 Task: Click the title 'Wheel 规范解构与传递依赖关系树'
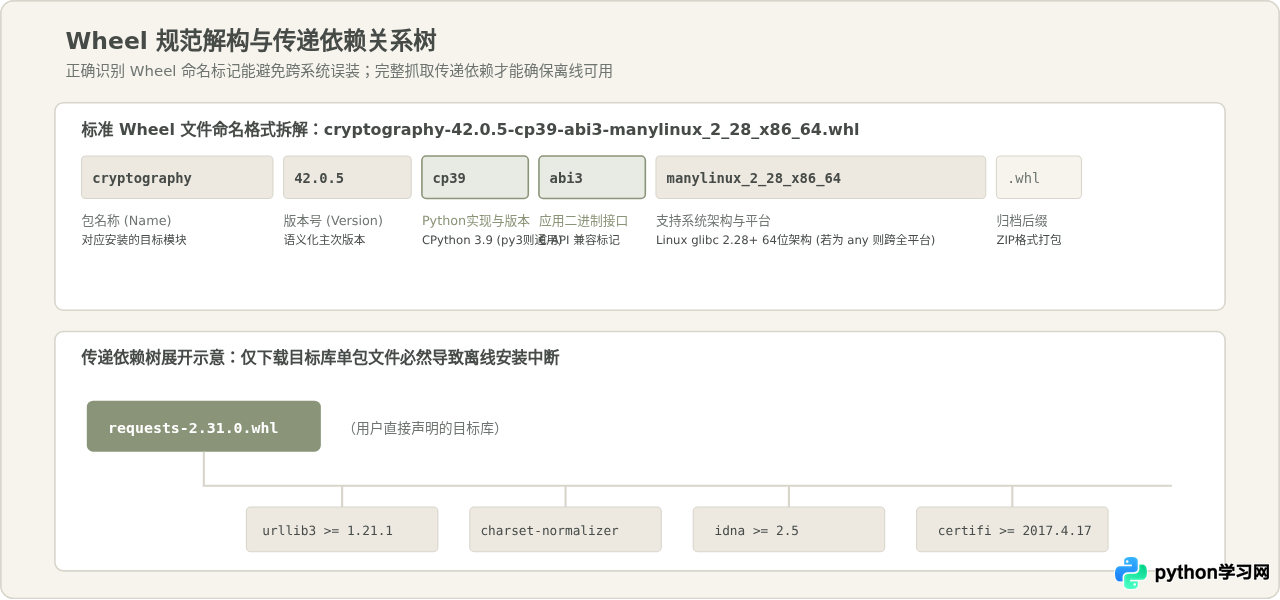tap(251, 41)
